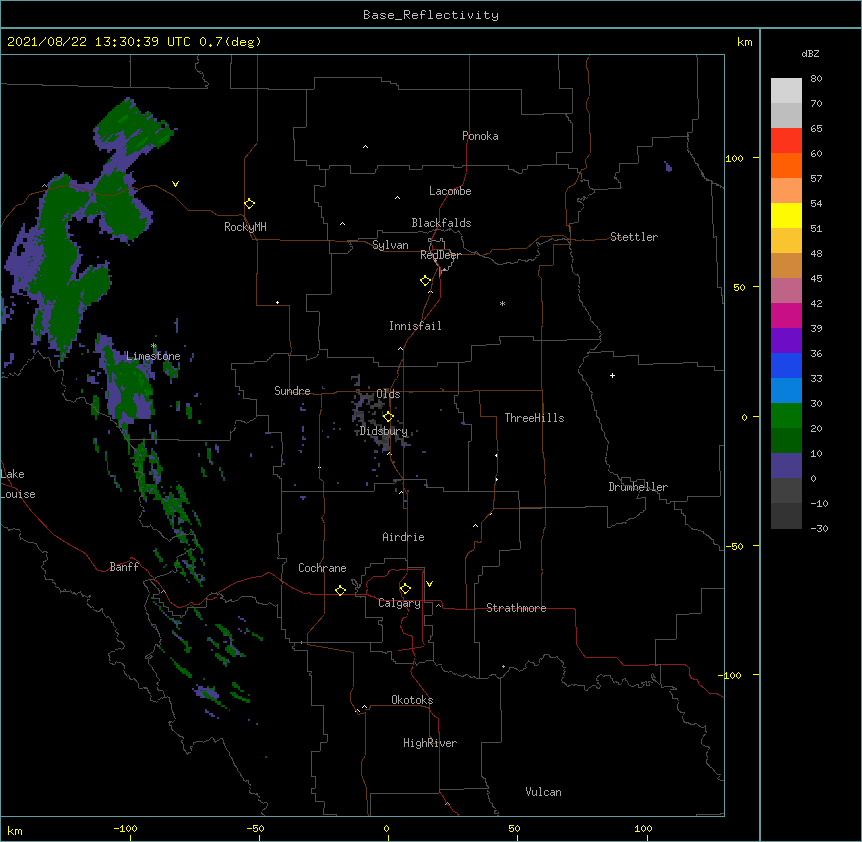Click the Innisfail city label

pyautogui.click(x=415, y=326)
